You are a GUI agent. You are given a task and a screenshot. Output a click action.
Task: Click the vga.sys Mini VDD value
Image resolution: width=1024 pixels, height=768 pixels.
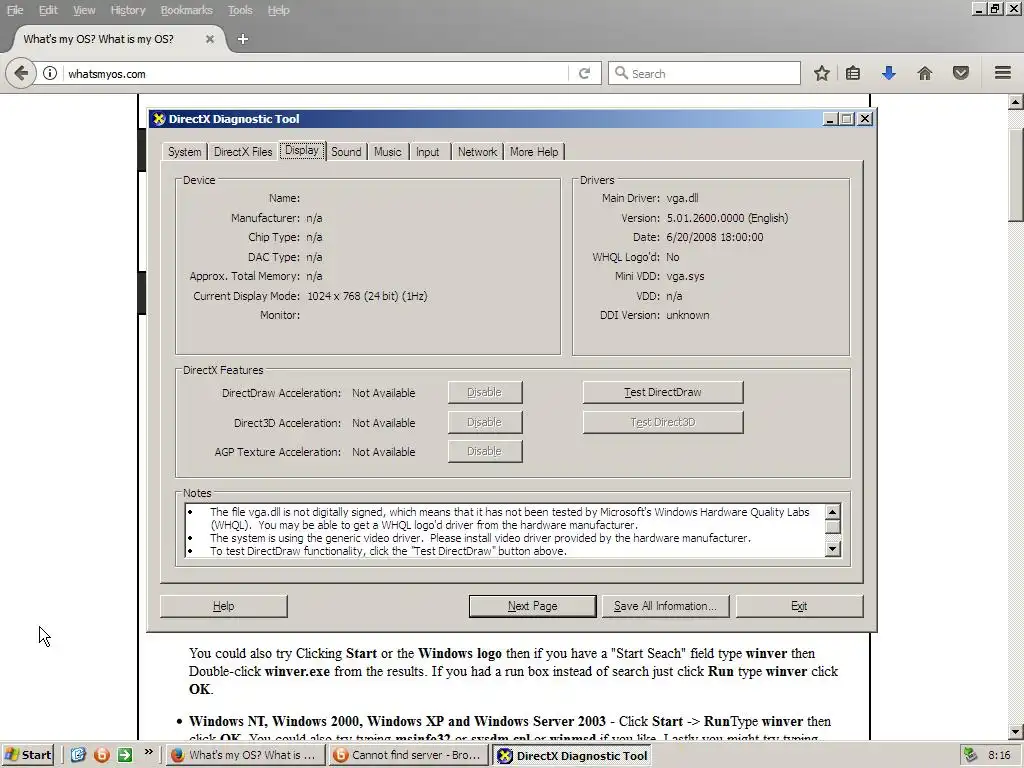(x=685, y=276)
